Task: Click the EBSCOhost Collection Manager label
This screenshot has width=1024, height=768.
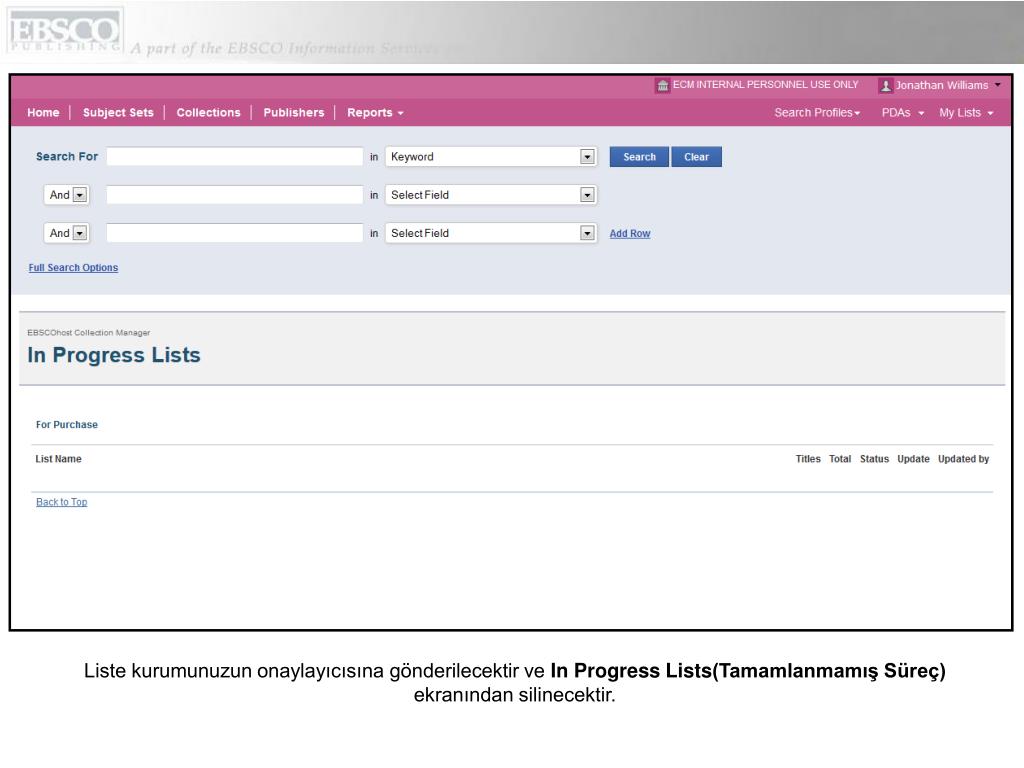Action: click(x=89, y=332)
